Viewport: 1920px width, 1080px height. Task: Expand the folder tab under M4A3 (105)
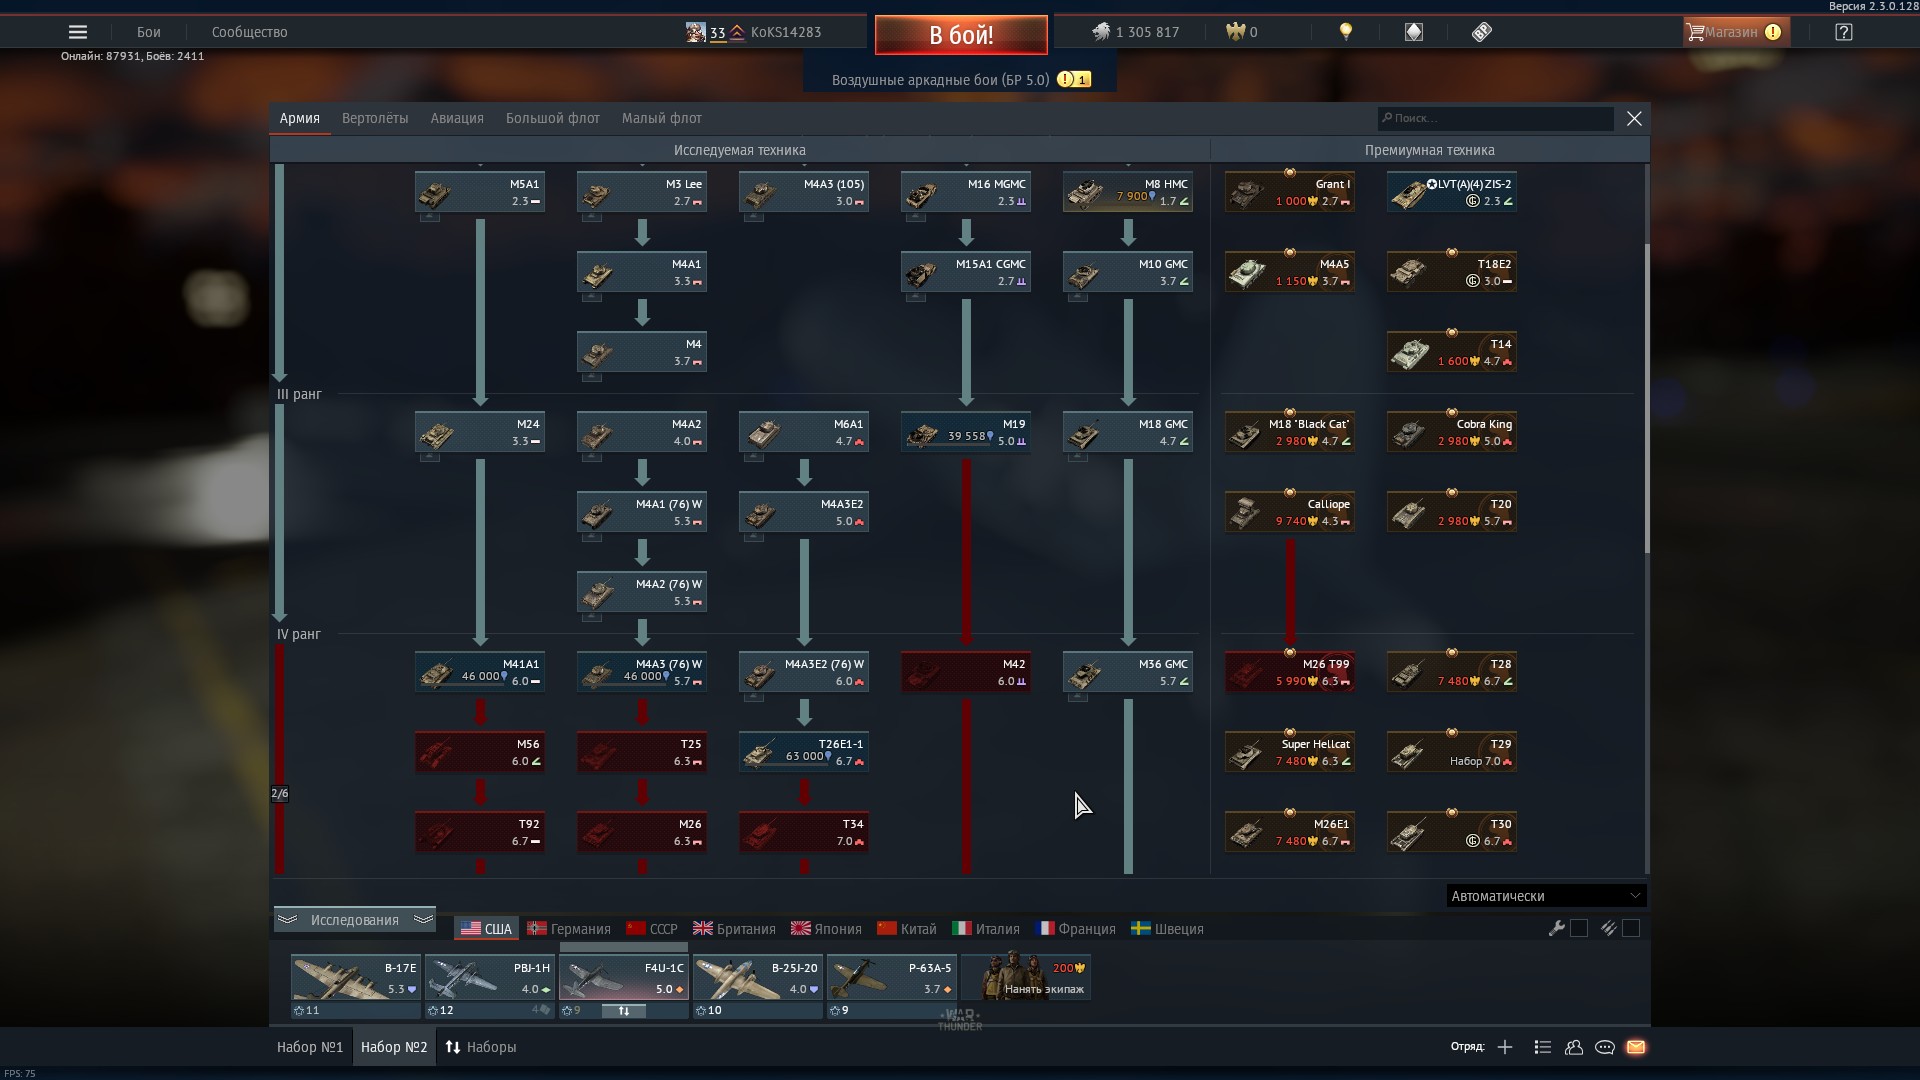(x=753, y=217)
